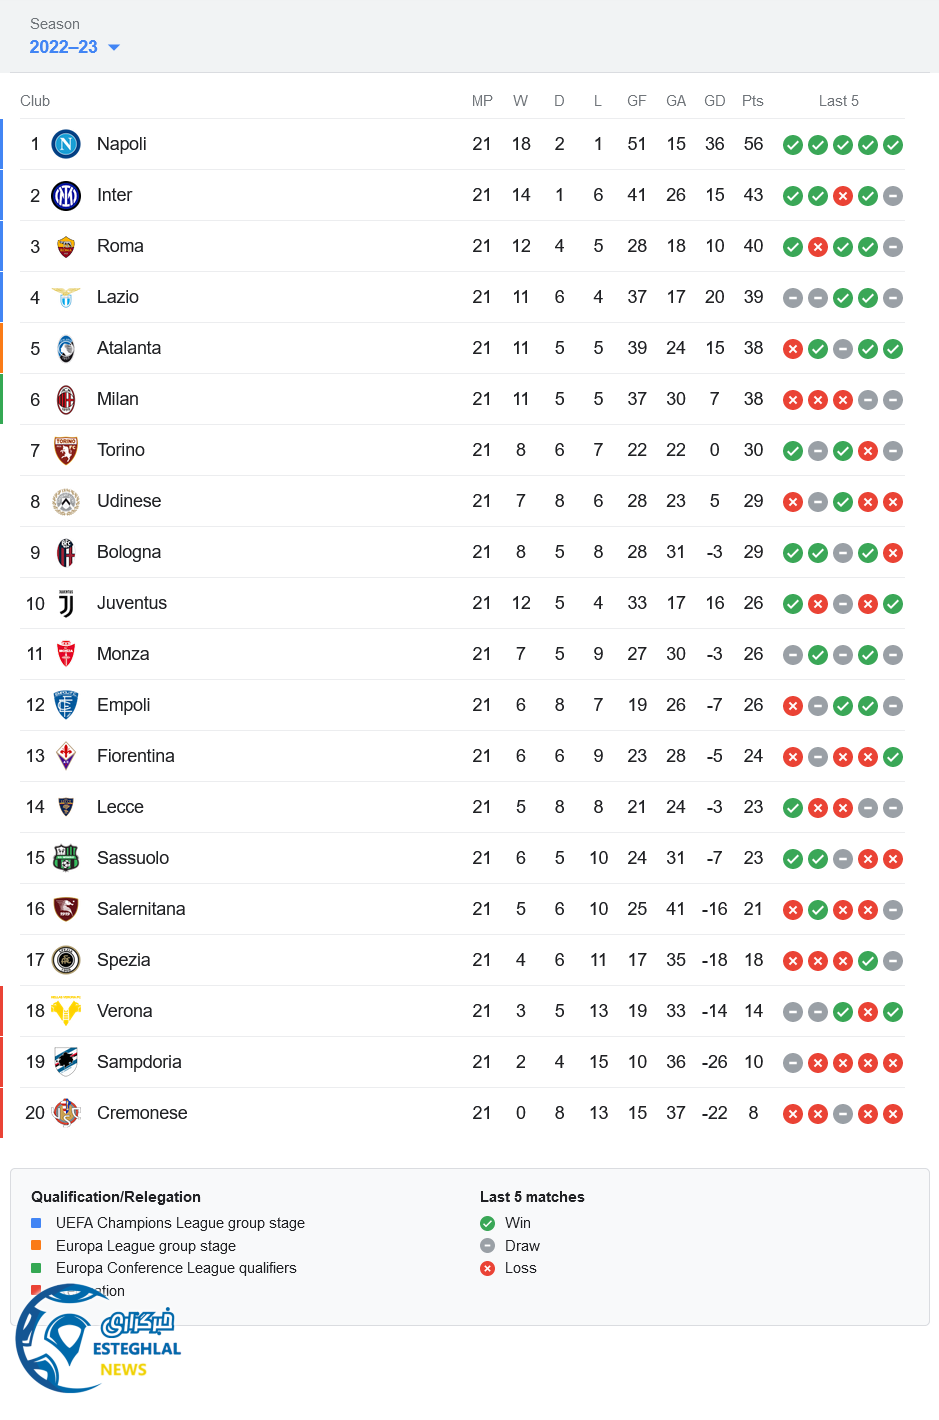Screen dimensions: 939x1420
Task: Click the orange Europa League legend swatch
Action: 36,1245
